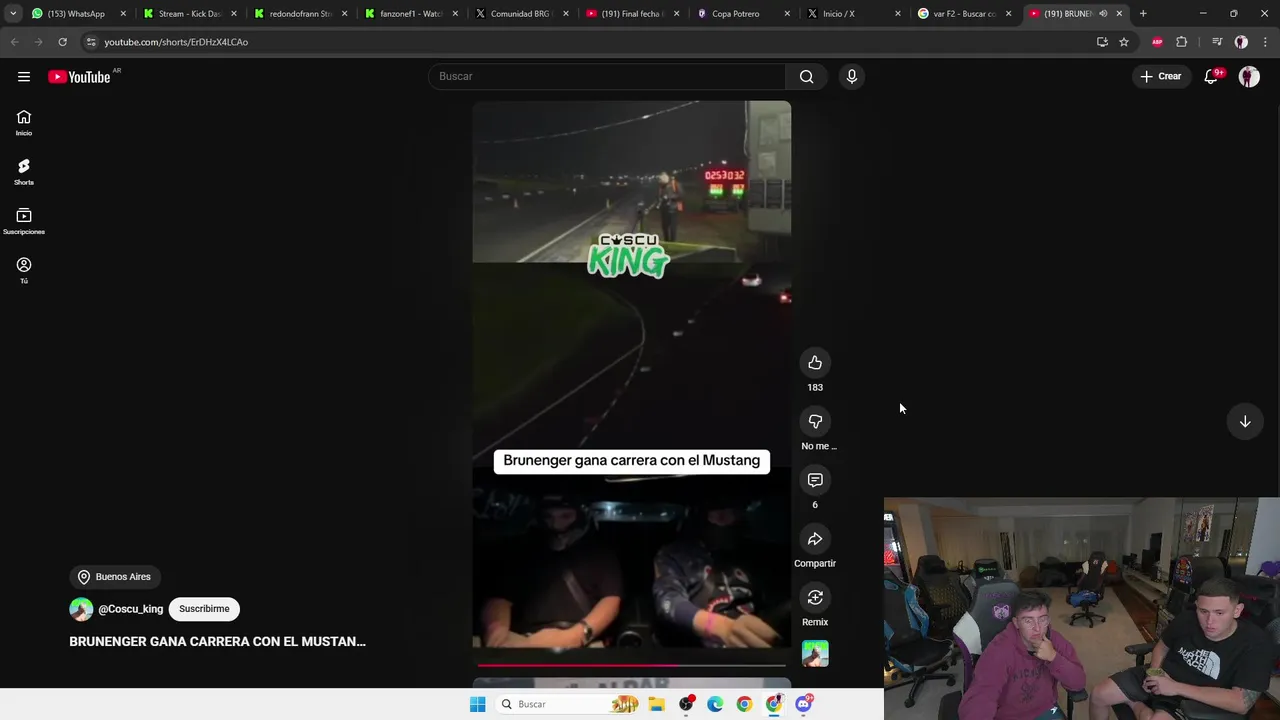The height and width of the screenshot is (720, 1280).
Task: Close the Copa Potrero tab
Action: (x=787, y=14)
